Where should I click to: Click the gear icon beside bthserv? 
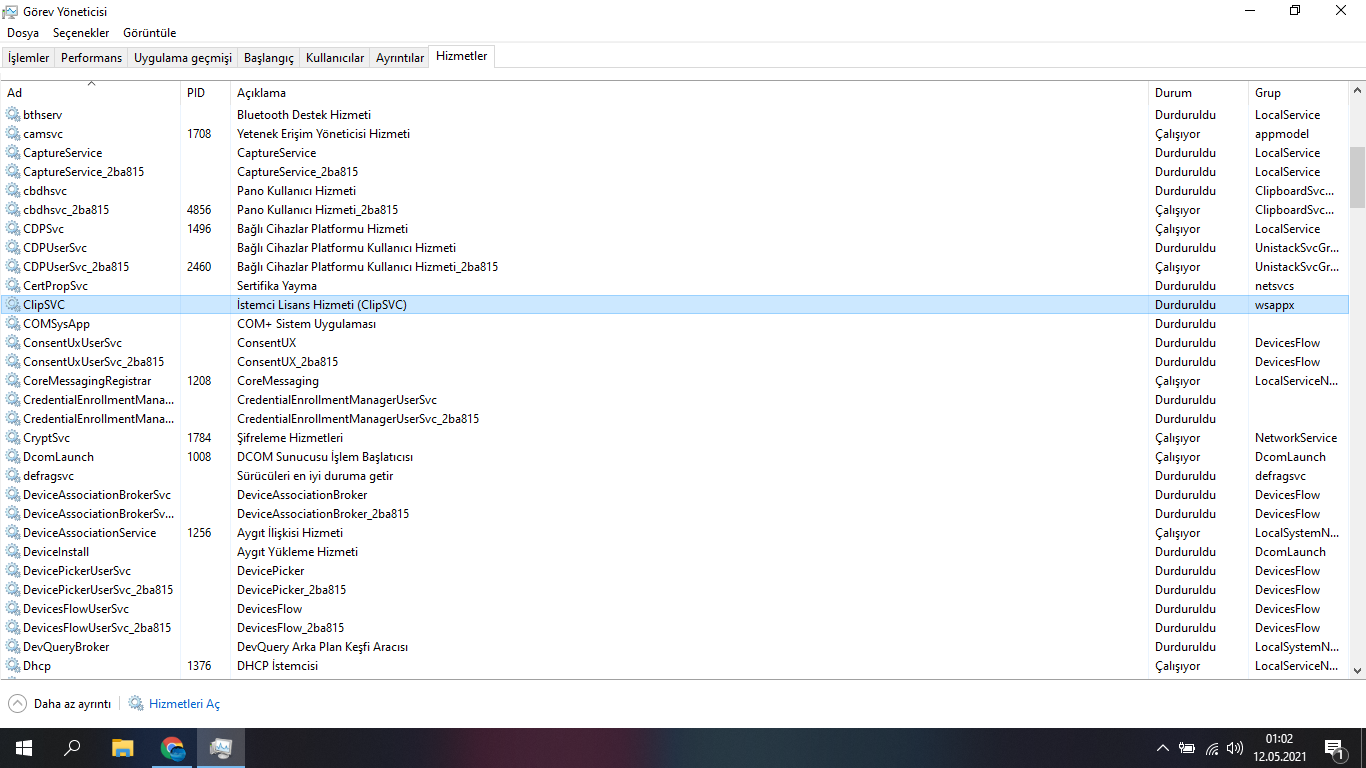[x=13, y=115]
